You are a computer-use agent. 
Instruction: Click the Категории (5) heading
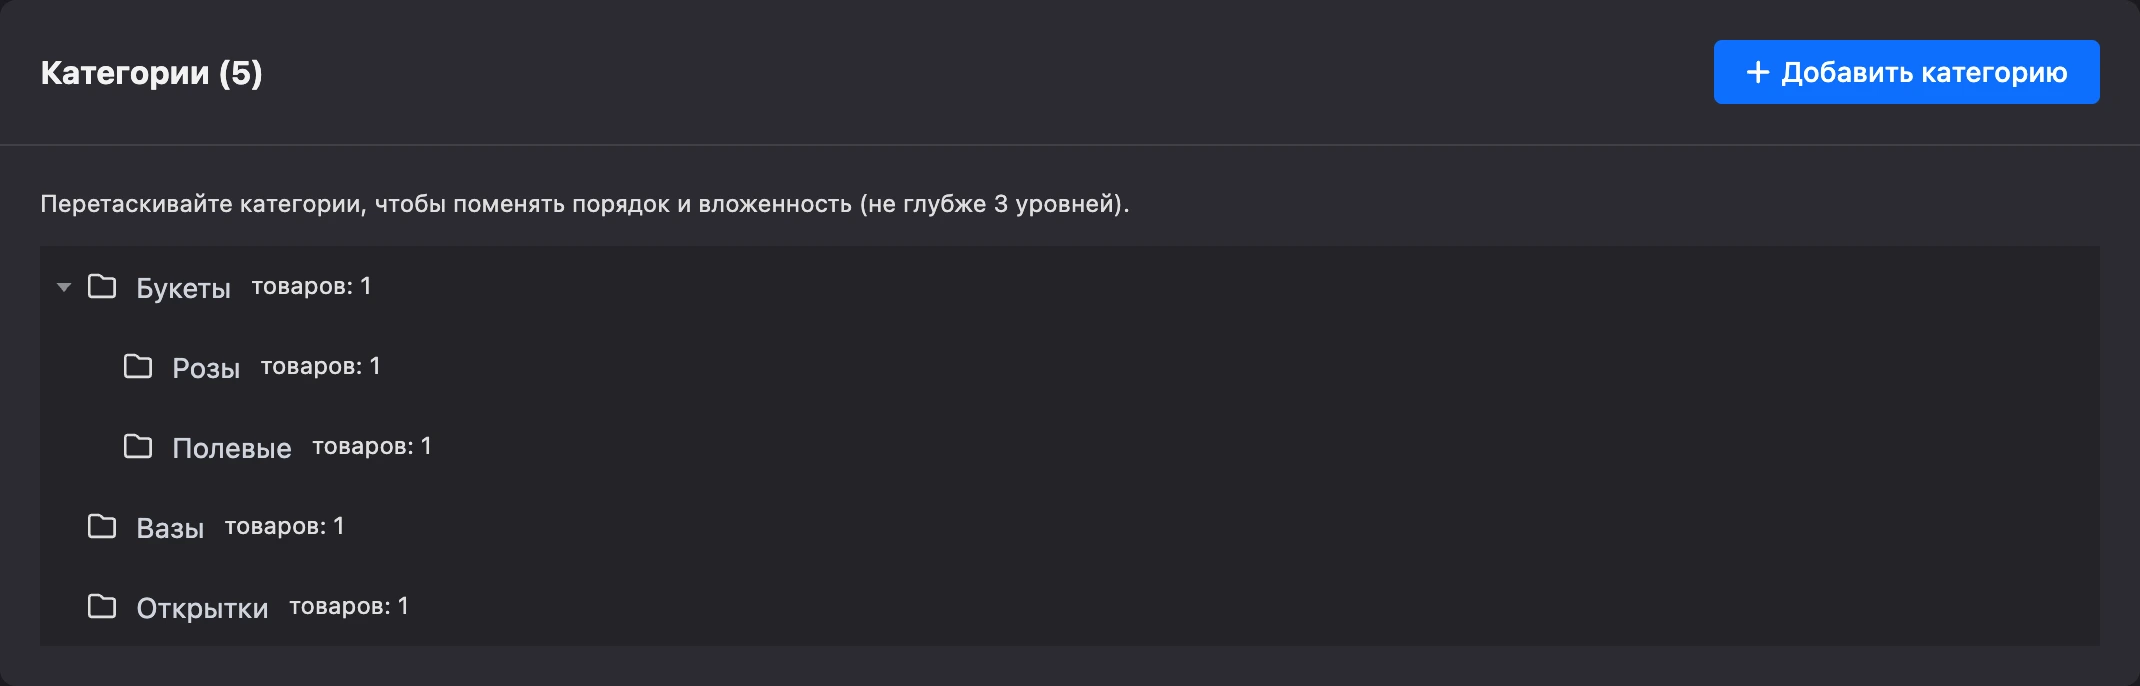pyautogui.click(x=151, y=73)
